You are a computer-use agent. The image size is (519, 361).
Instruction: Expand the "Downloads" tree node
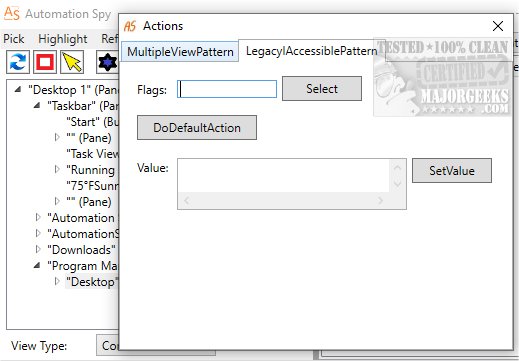tap(38, 249)
